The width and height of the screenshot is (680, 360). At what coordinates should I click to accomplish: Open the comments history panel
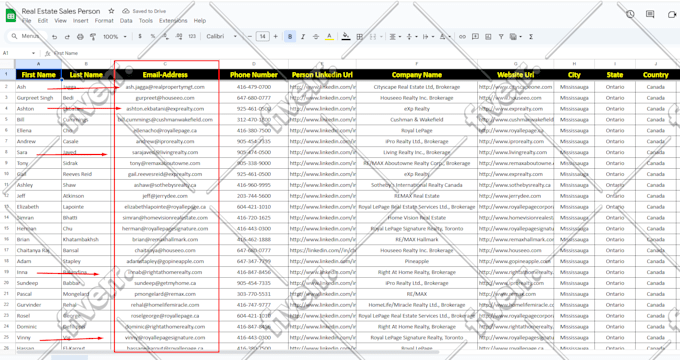650,14
